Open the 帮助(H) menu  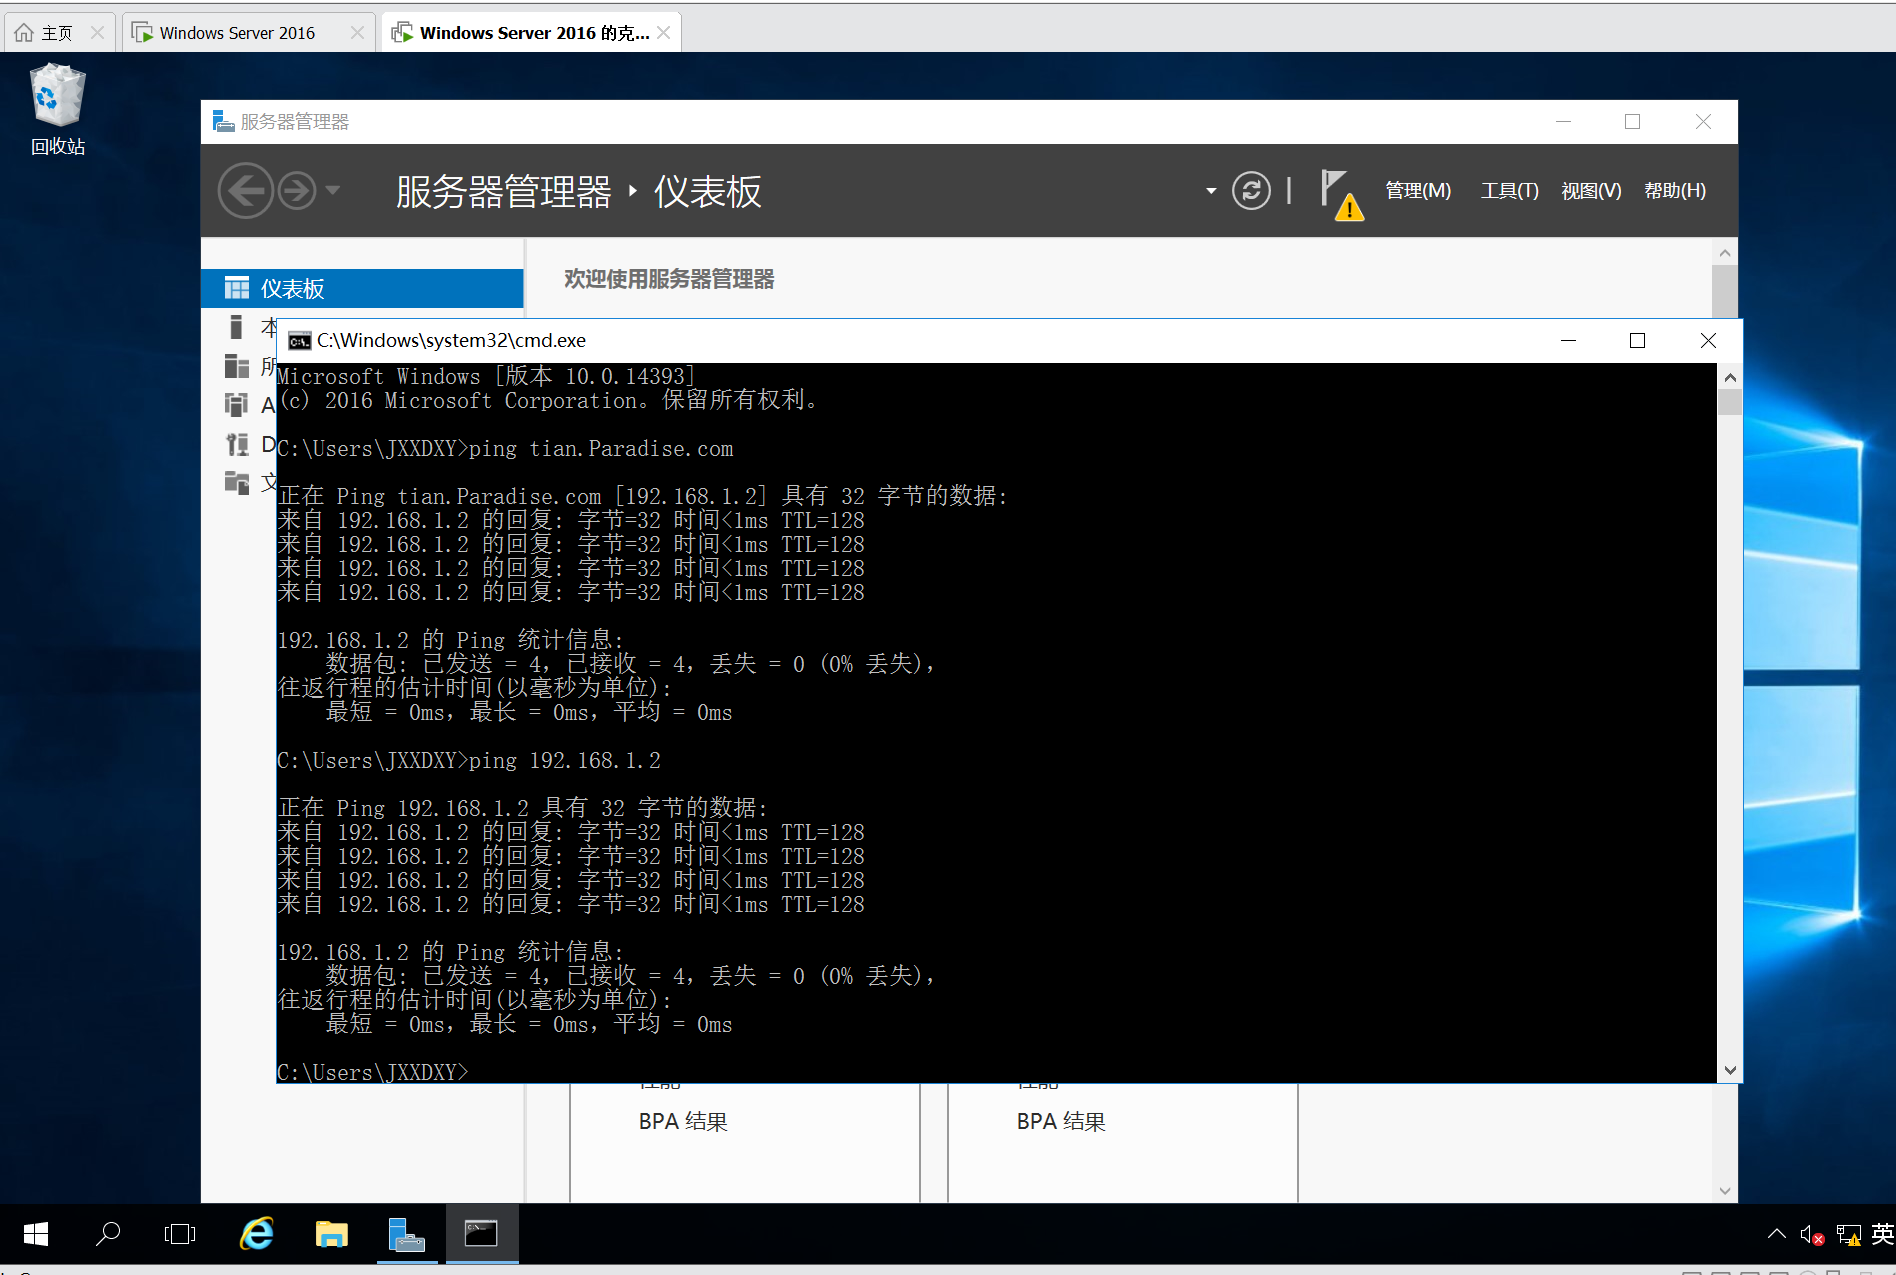point(1675,190)
